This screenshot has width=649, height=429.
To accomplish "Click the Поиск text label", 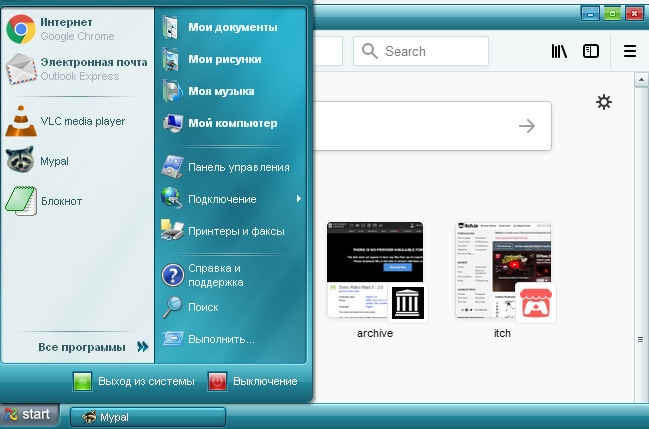I will pos(203,307).
